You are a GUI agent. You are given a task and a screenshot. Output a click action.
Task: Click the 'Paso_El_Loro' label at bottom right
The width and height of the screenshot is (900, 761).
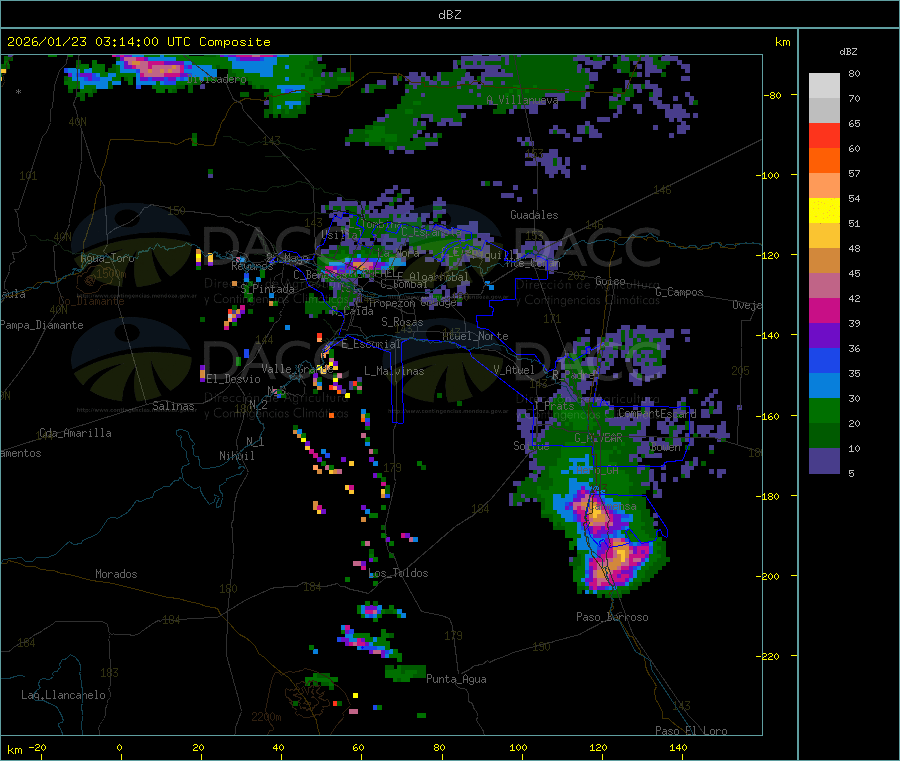(x=691, y=731)
